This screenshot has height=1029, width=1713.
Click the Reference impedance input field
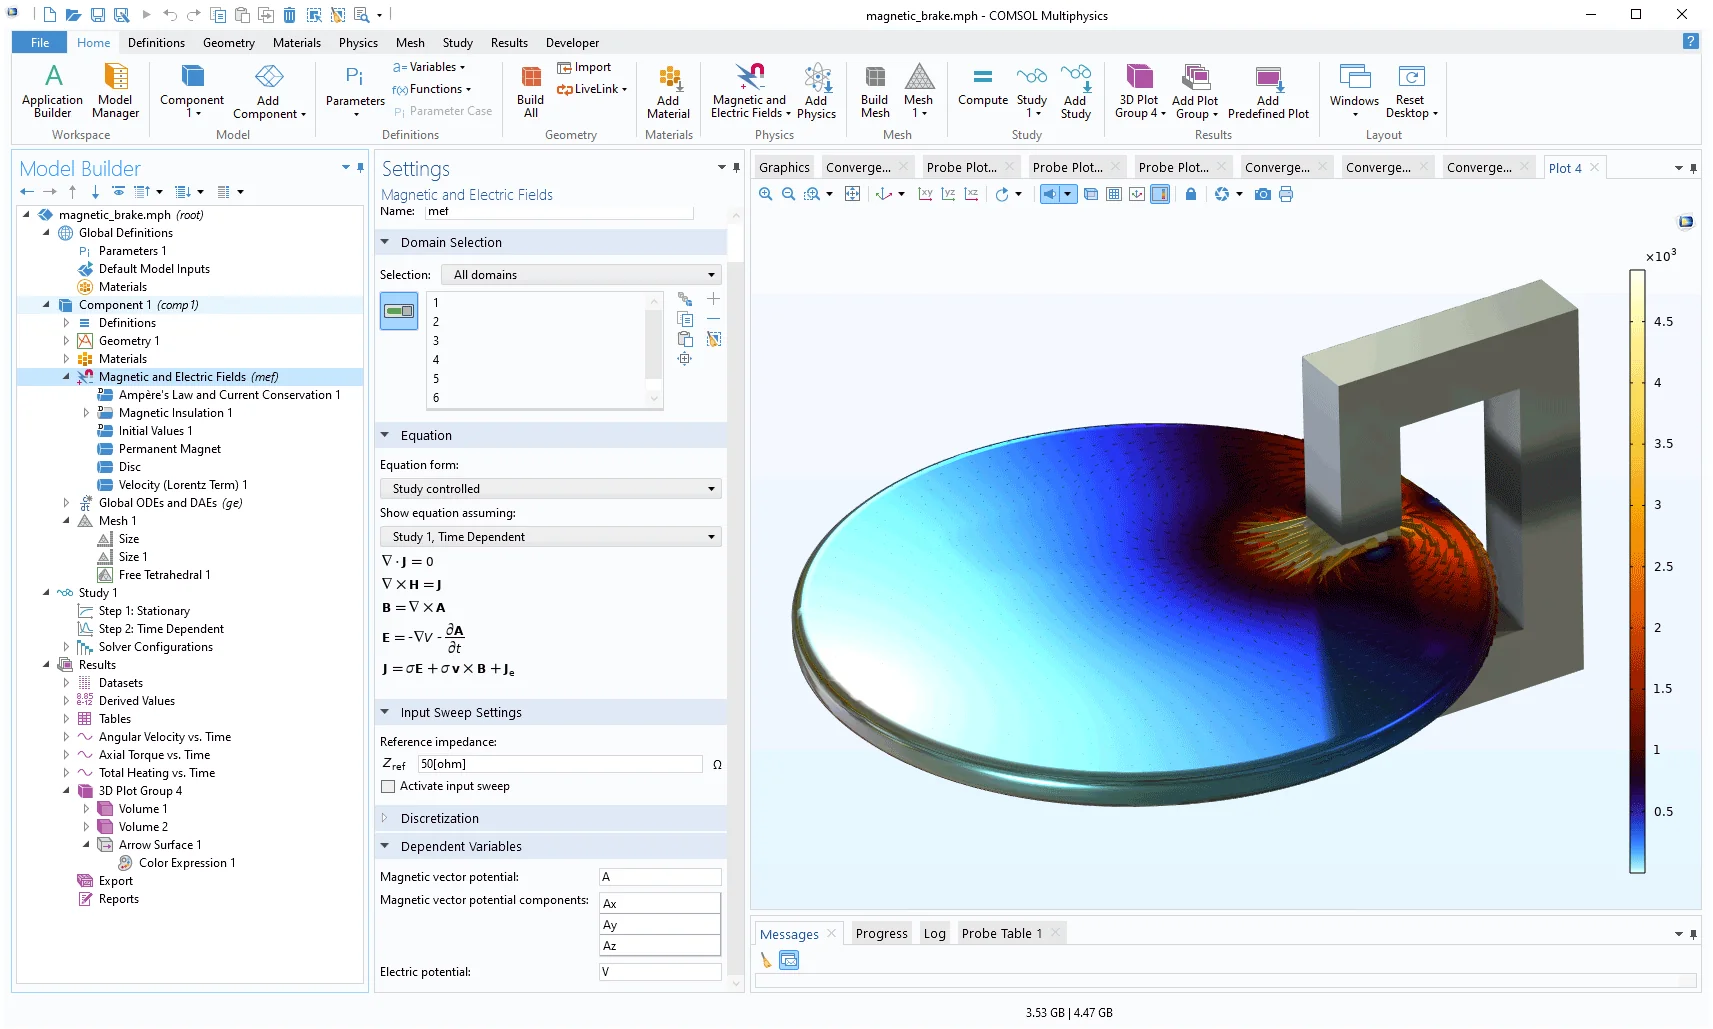559,764
